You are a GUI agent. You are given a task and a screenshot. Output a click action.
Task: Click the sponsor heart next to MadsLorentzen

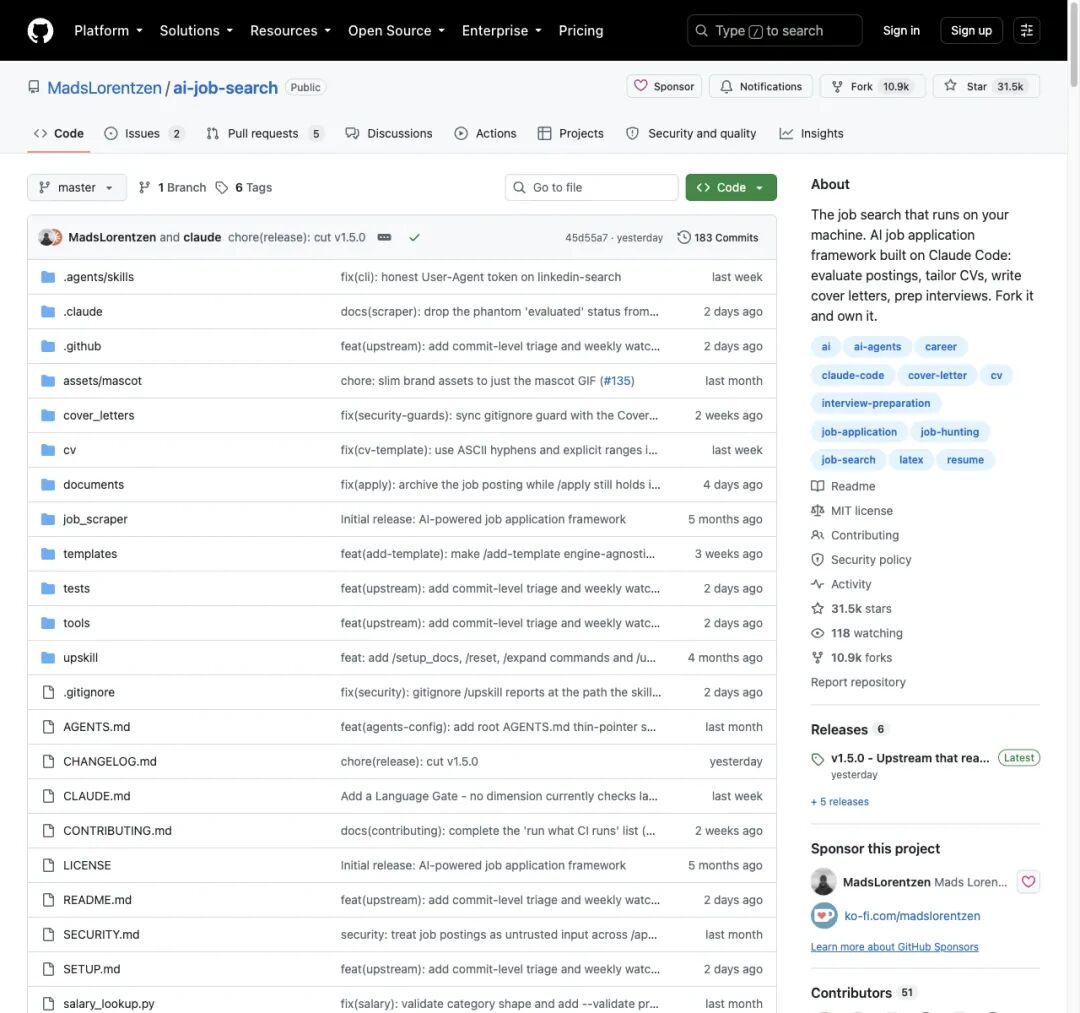(1028, 881)
